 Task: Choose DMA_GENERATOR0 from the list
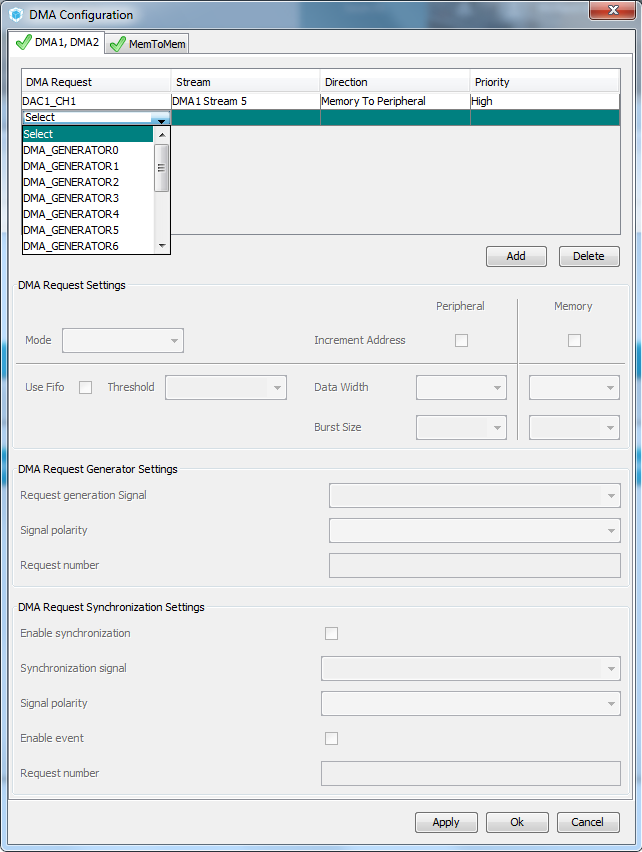click(x=88, y=150)
